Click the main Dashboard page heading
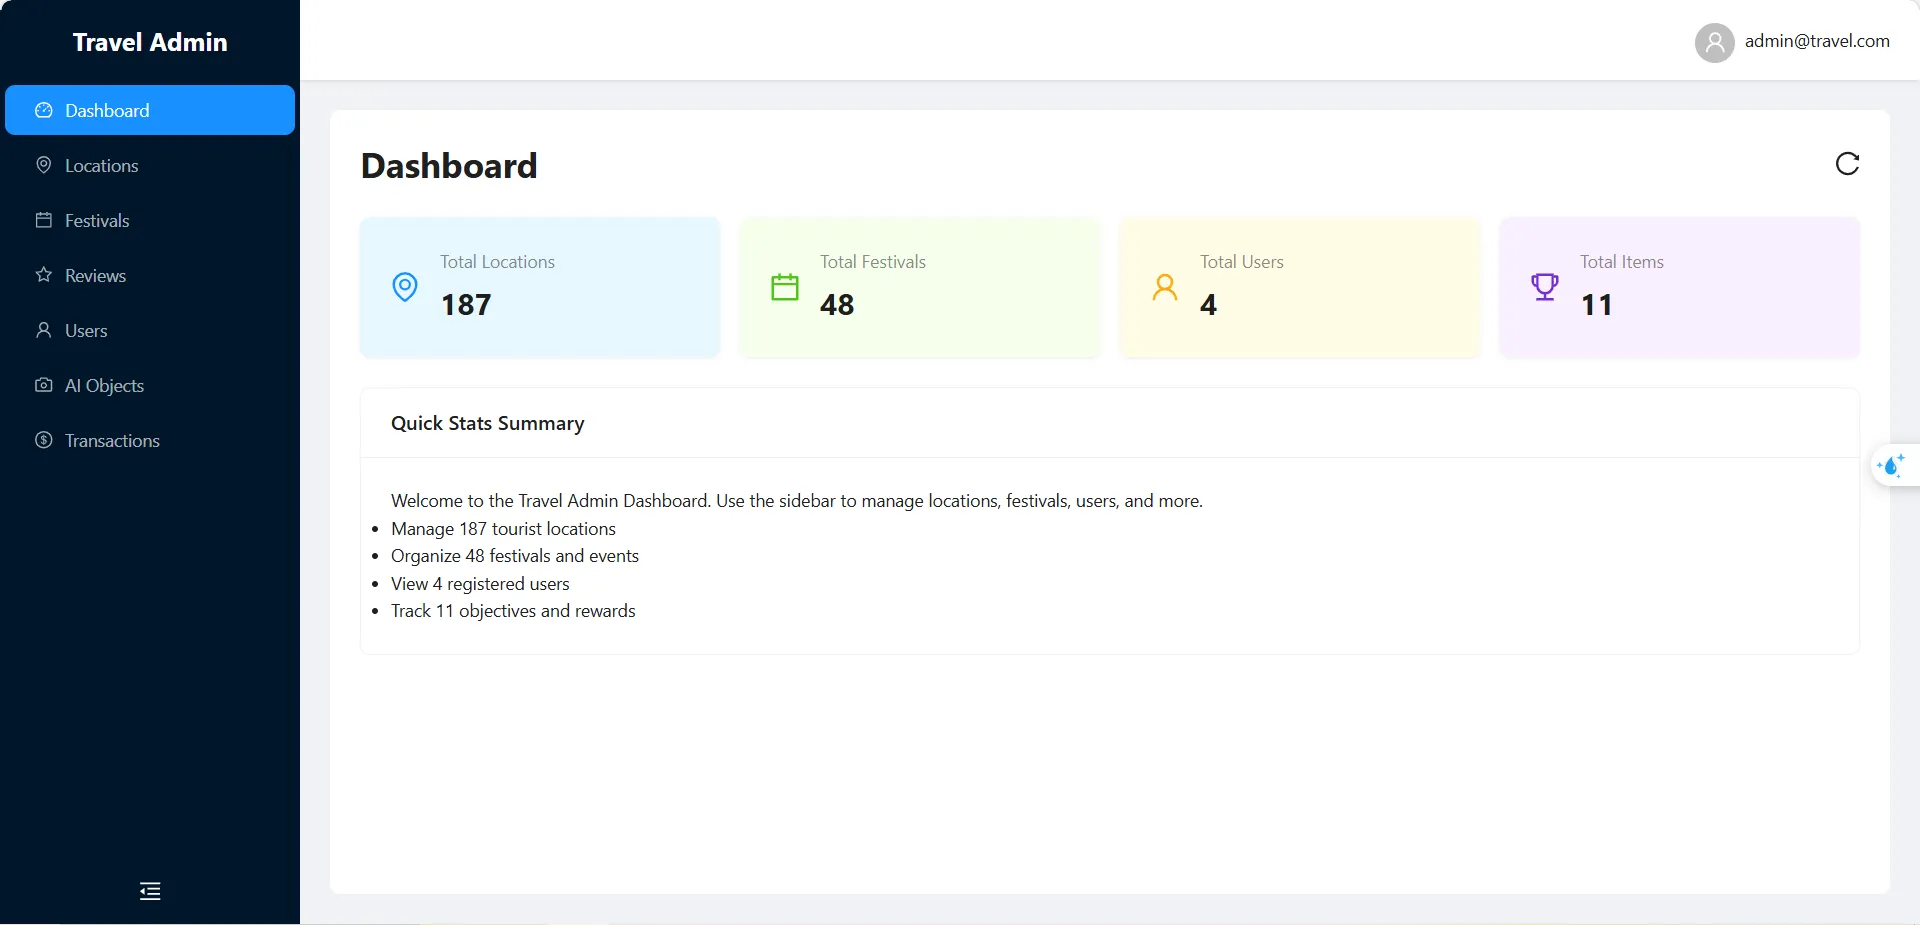The width and height of the screenshot is (1920, 925). [449, 166]
